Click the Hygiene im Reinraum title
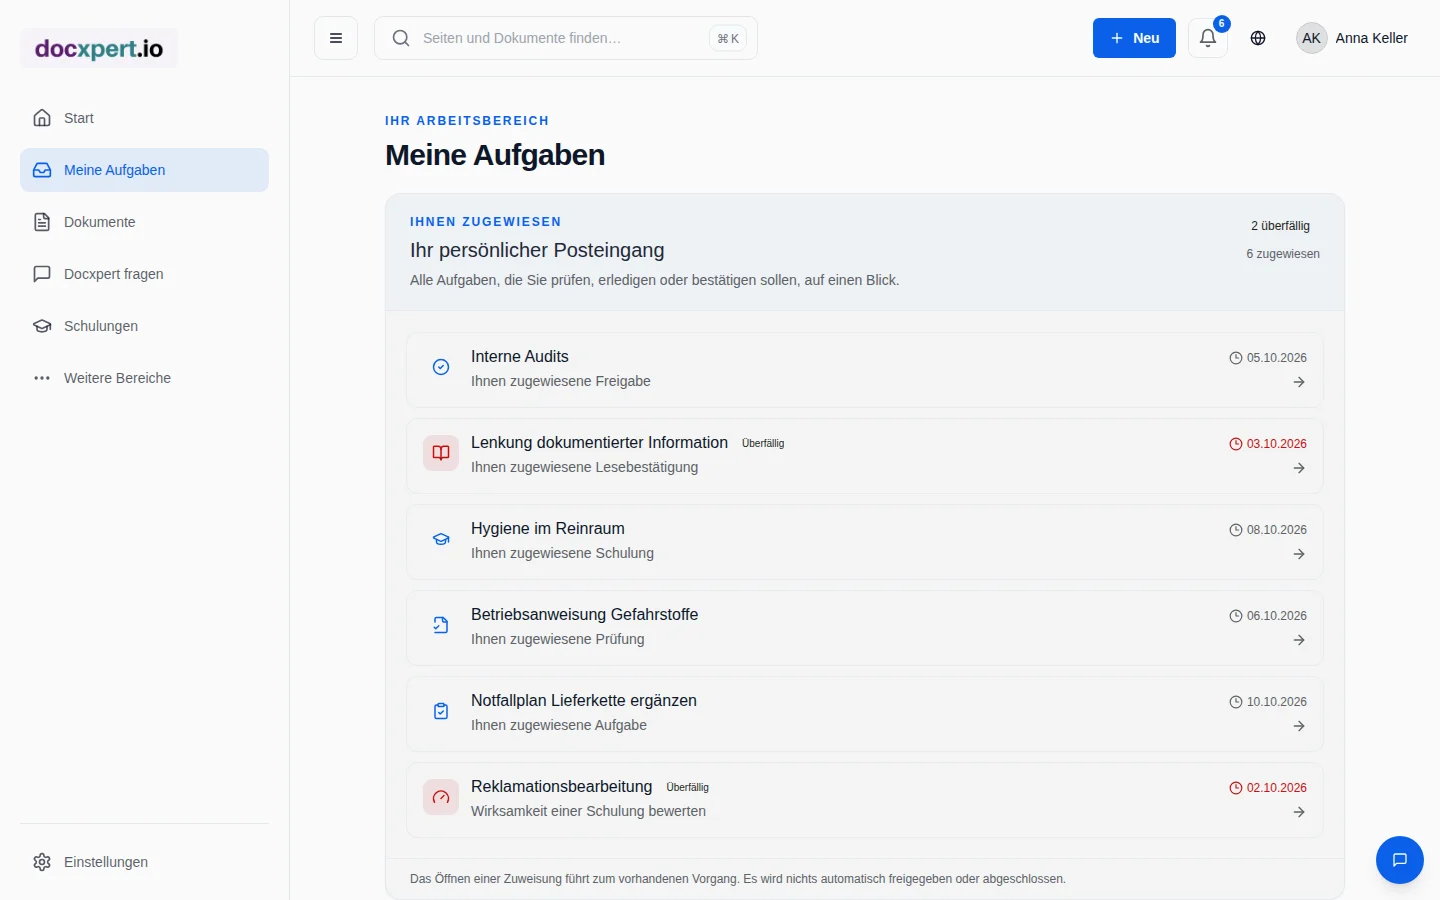 [x=548, y=529]
